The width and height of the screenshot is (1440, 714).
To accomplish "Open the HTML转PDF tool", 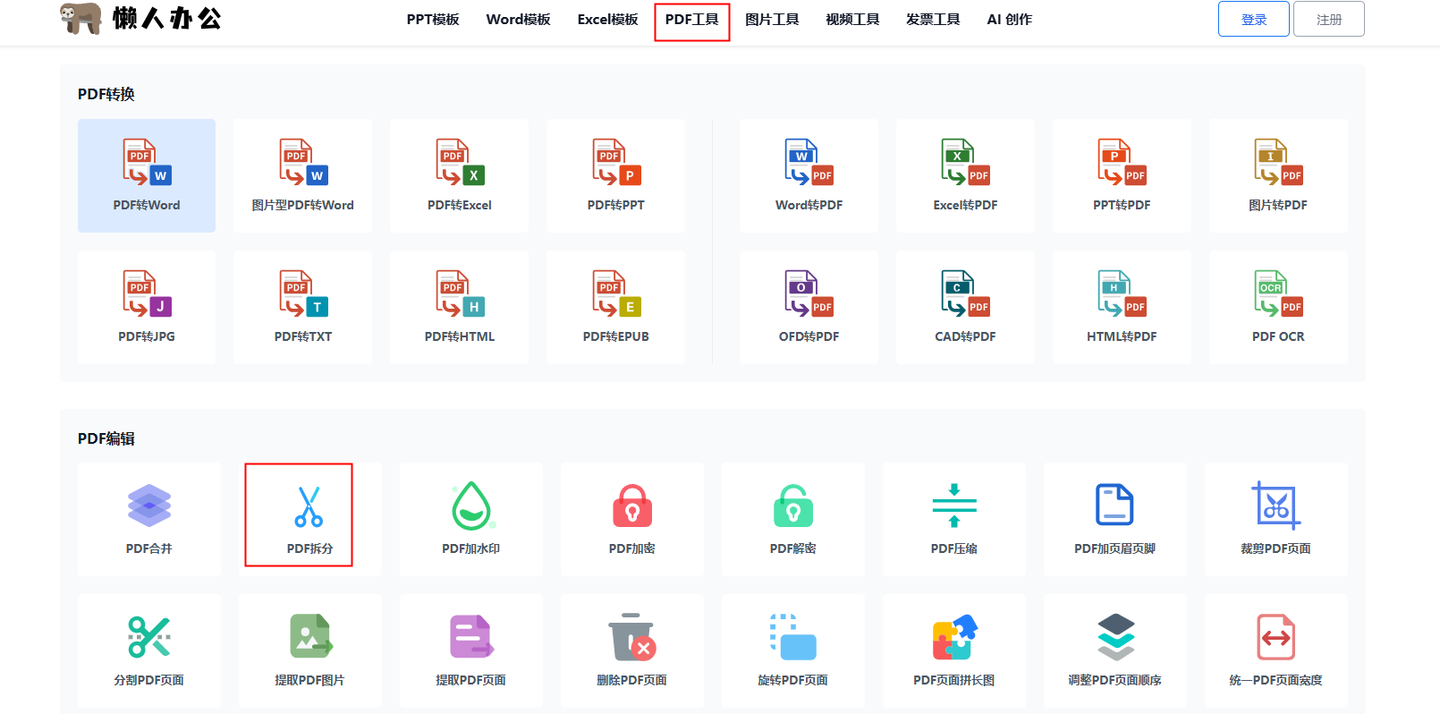I will click(x=1122, y=307).
